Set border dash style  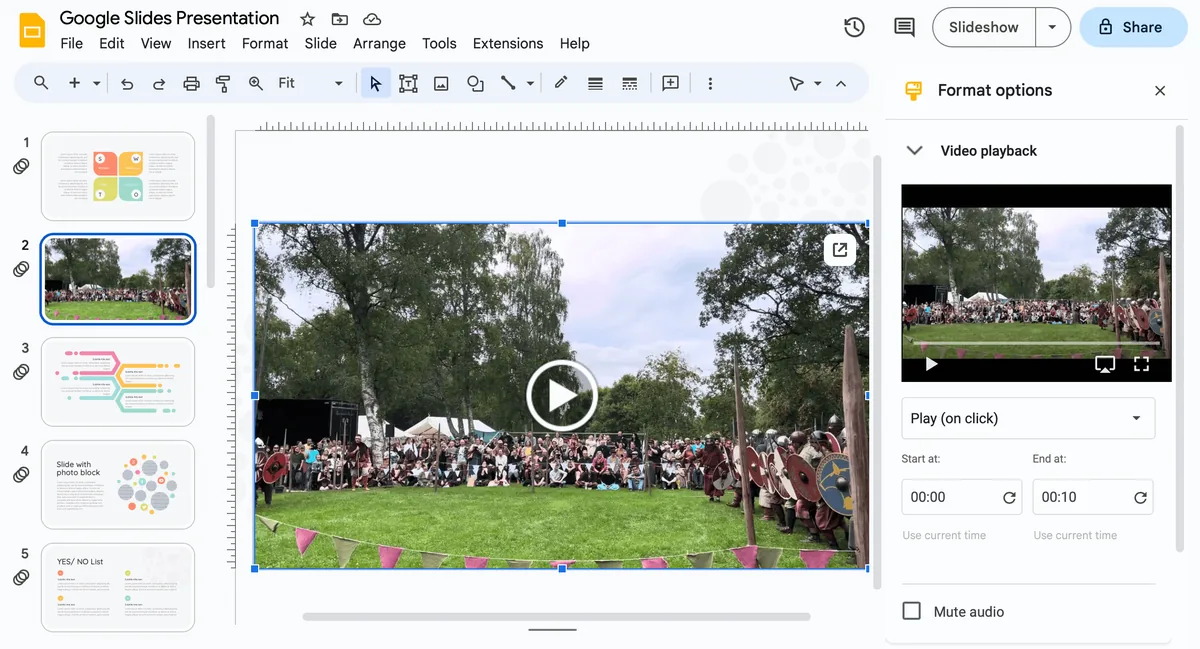click(x=629, y=83)
